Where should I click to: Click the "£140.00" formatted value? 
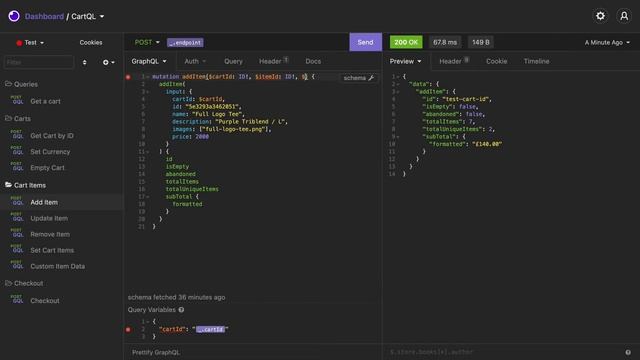(x=487, y=144)
